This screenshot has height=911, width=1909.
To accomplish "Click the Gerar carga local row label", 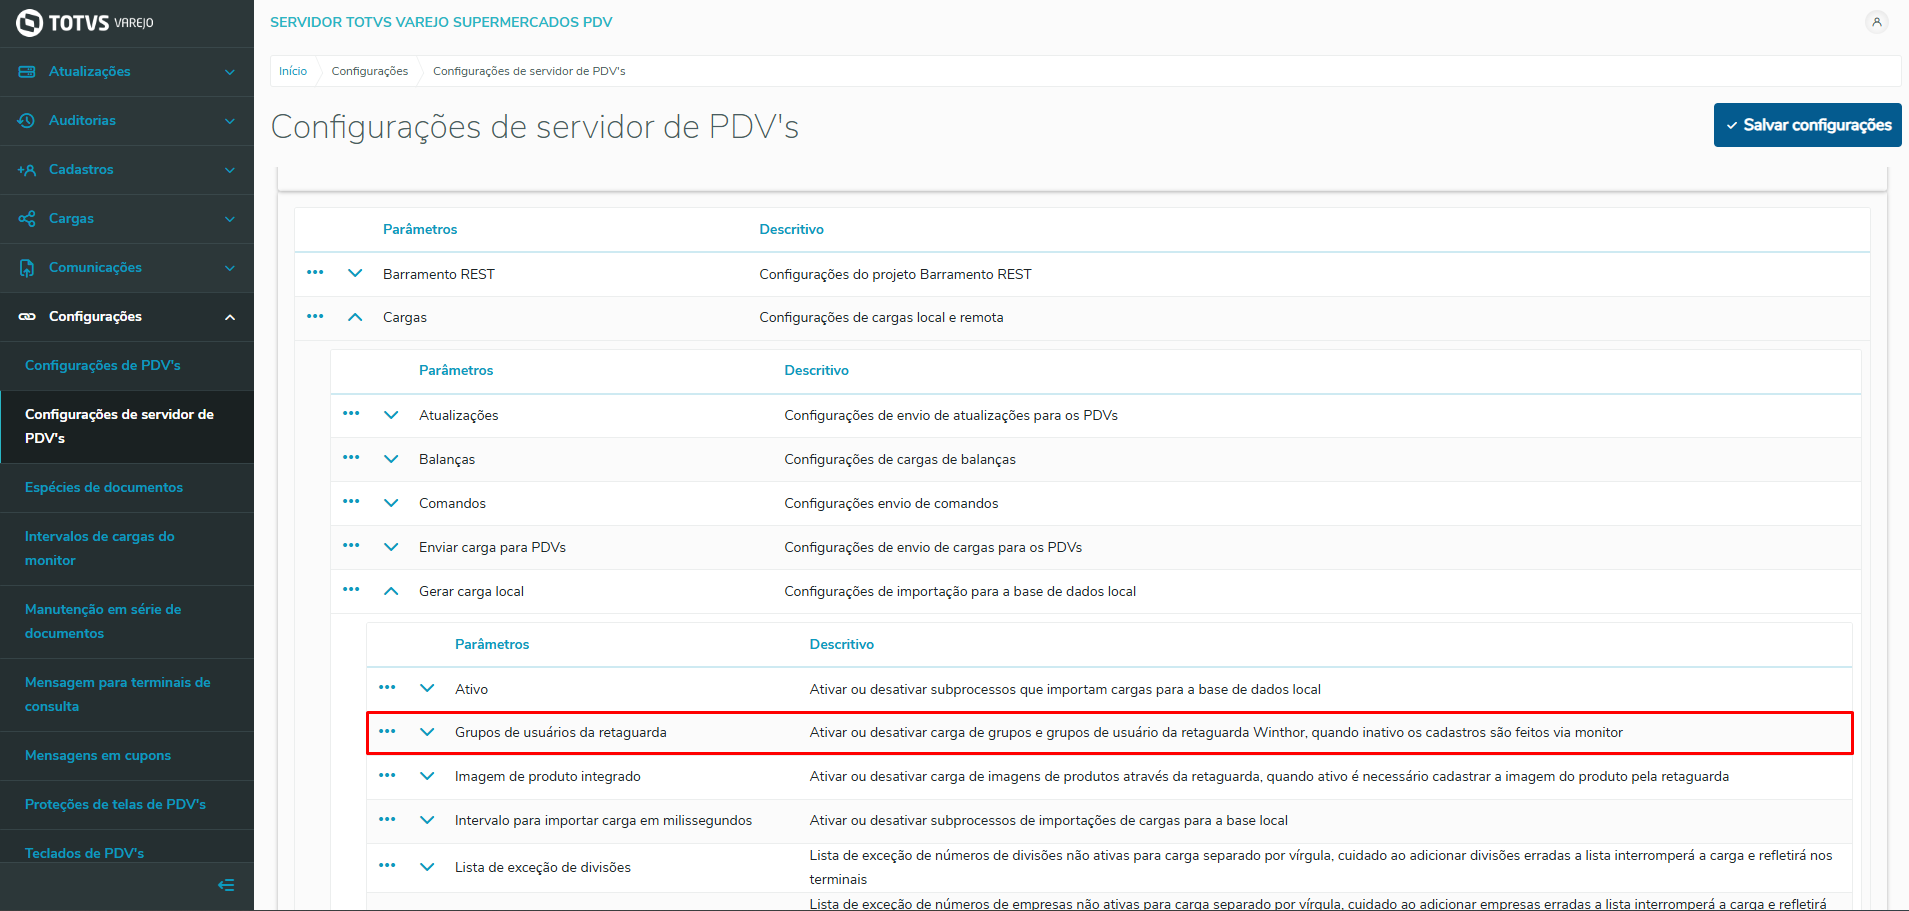I will click(471, 591).
